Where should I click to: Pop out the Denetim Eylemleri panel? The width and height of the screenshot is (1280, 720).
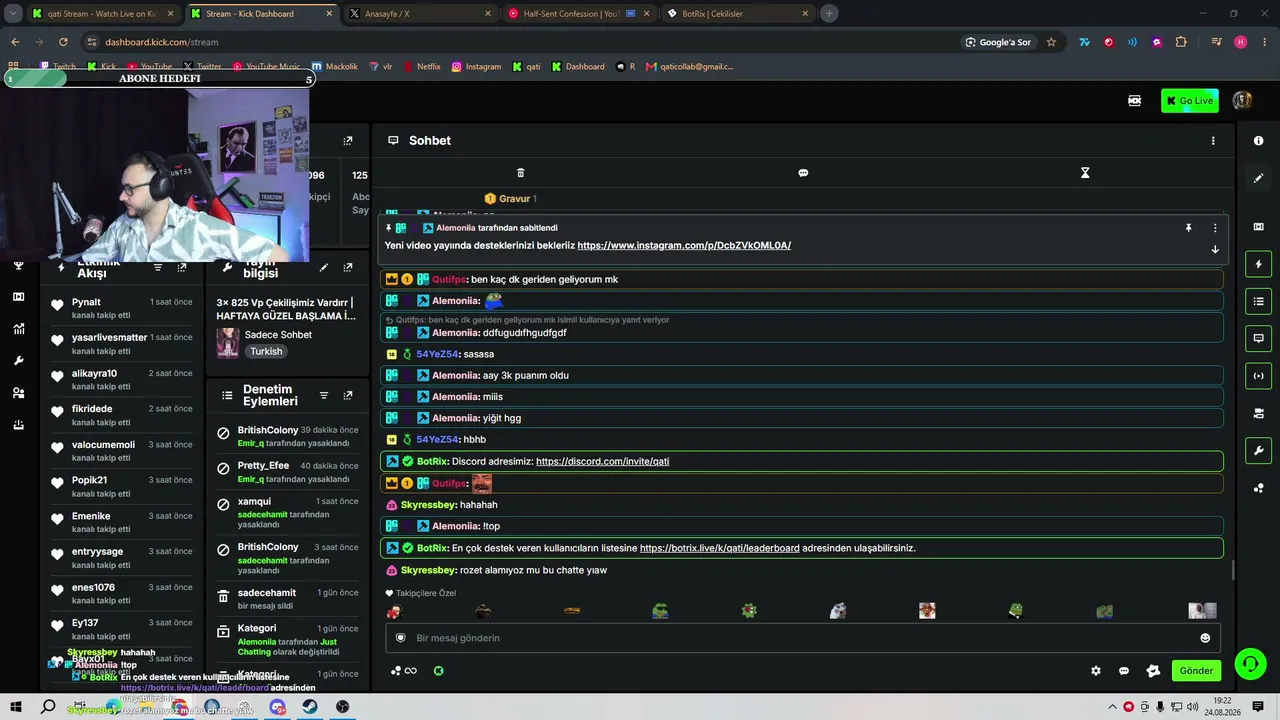coord(348,396)
